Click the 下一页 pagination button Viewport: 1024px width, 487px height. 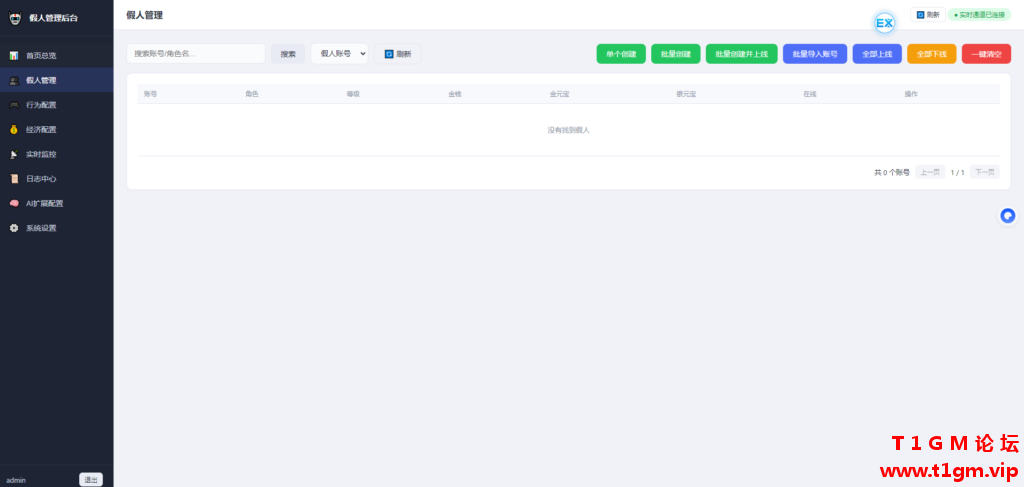click(985, 172)
